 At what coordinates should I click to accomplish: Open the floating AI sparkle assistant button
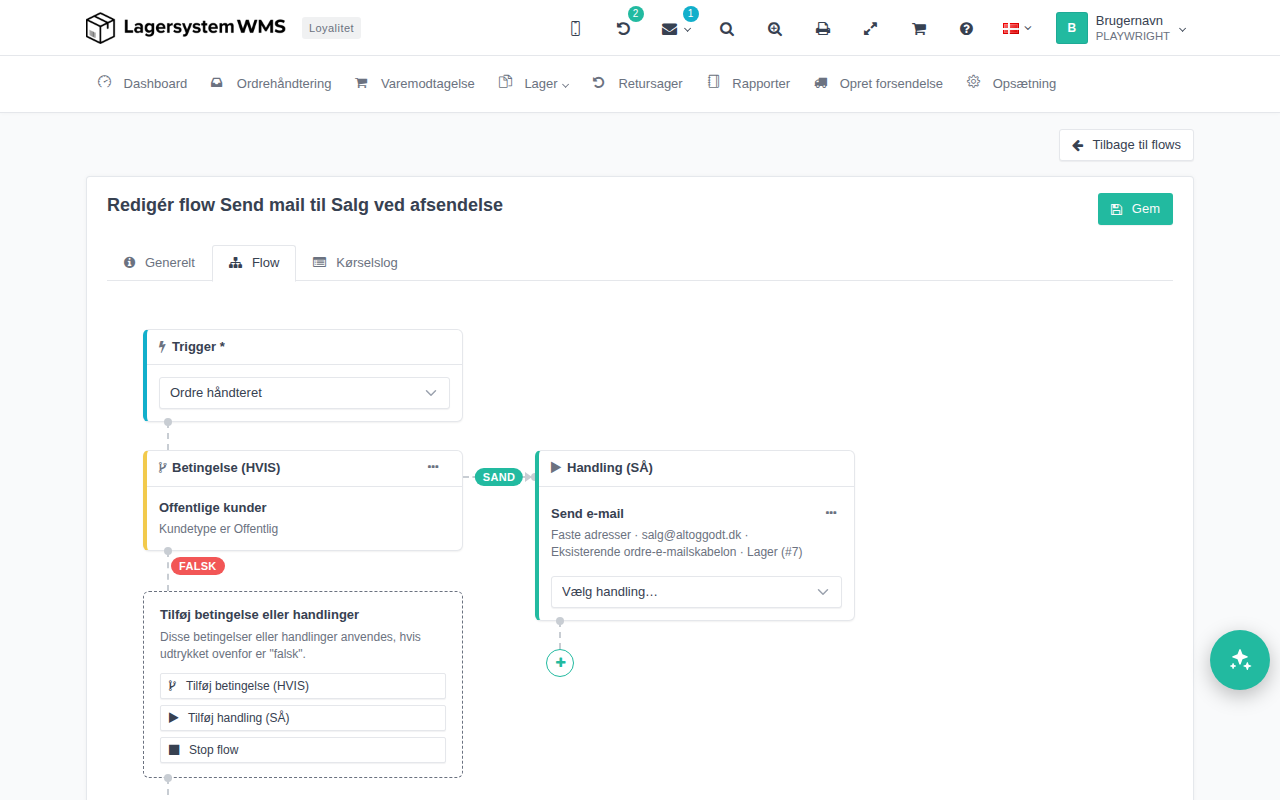(x=1240, y=660)
